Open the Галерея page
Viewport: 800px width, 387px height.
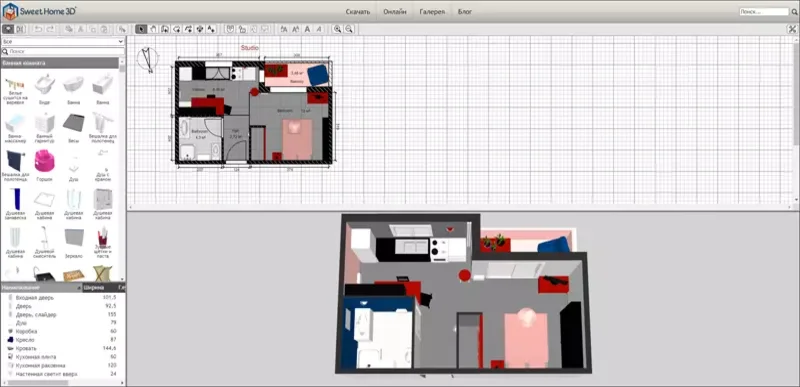[x=432, y=12]
